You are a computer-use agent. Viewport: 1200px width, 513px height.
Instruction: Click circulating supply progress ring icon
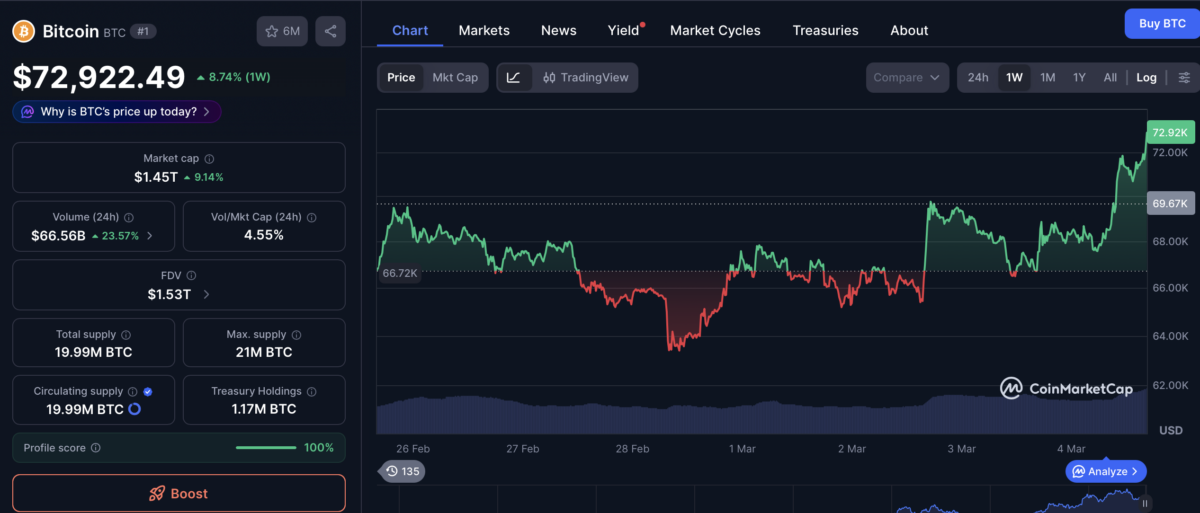134,409
